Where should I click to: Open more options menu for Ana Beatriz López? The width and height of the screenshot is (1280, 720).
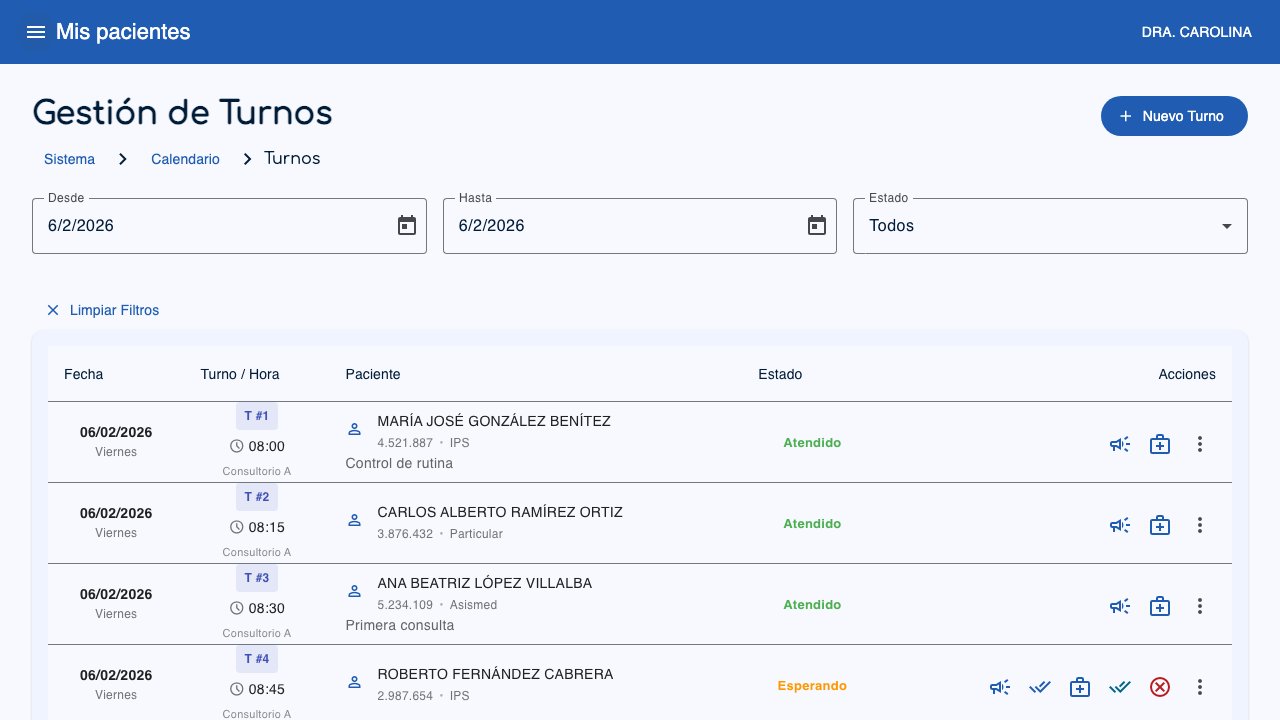pyautogui.click(x=1200, y=606)
